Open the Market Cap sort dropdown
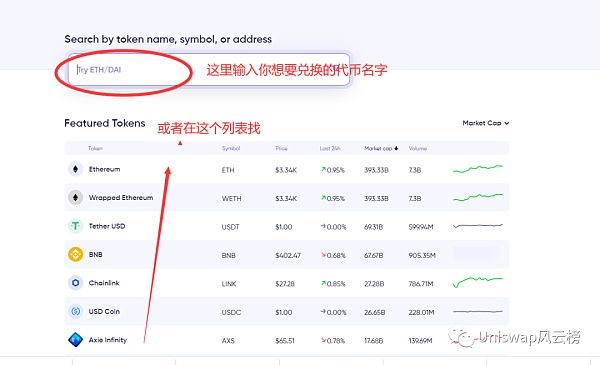 coord(486,123)
